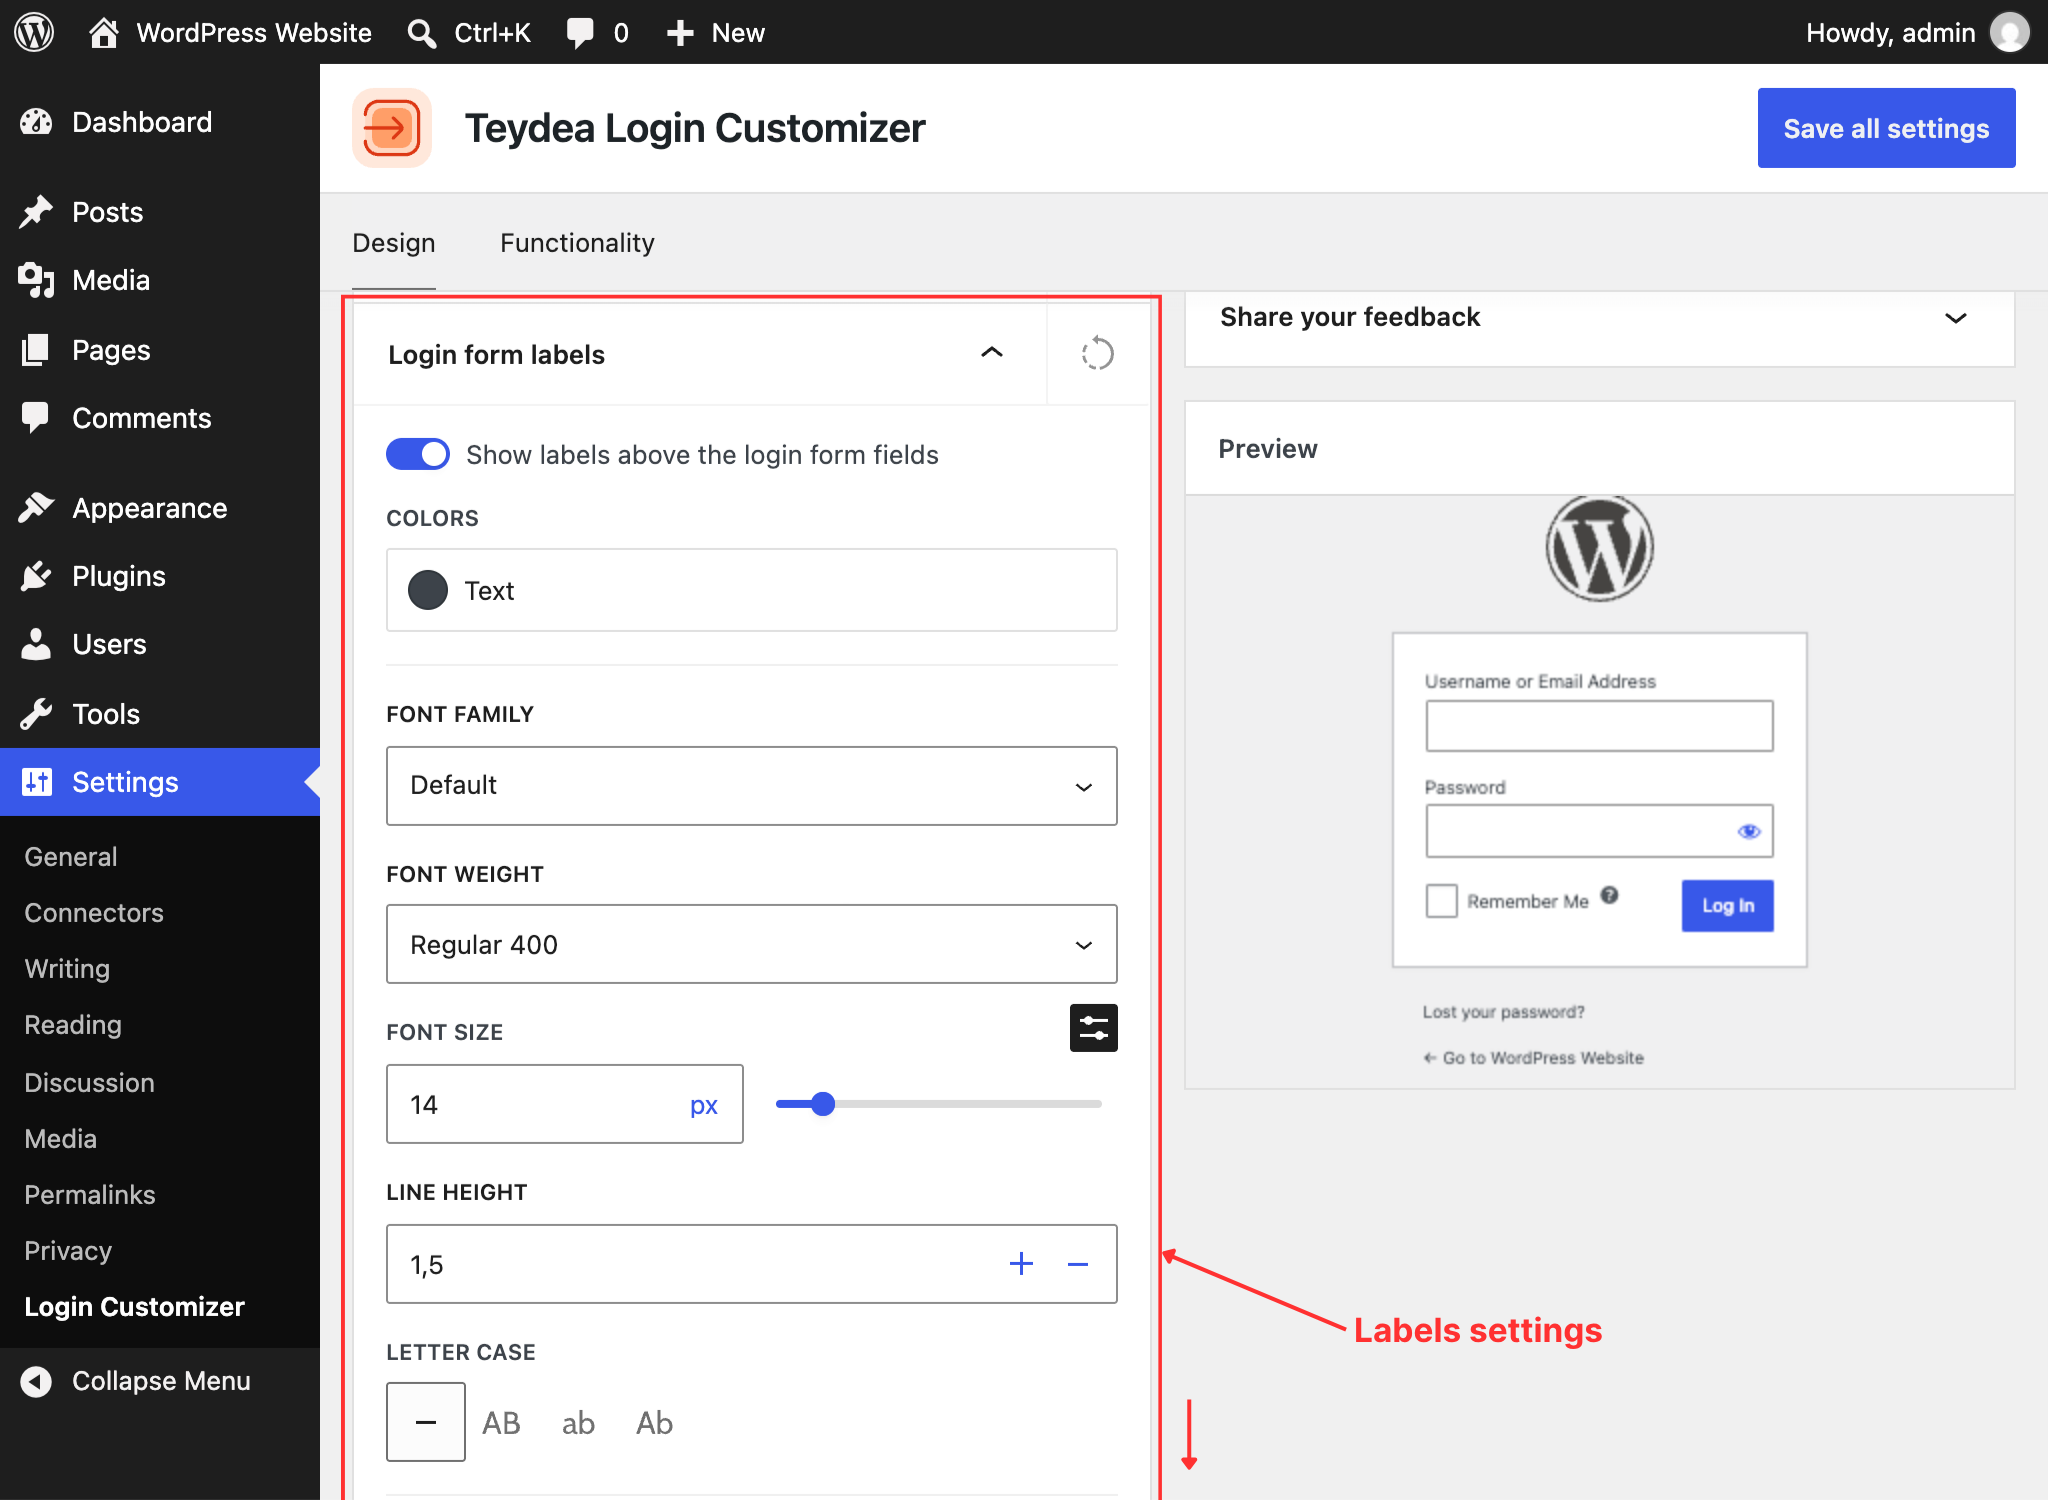2048x1500 pixels.
Task: Open Writing settings submenu
Action: pos(67,969)
